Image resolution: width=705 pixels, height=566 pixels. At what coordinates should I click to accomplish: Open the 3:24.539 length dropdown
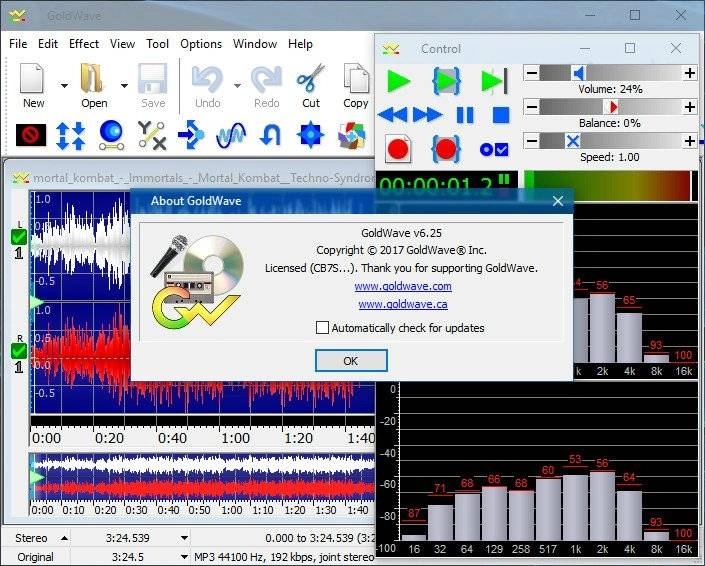(184, 538)
